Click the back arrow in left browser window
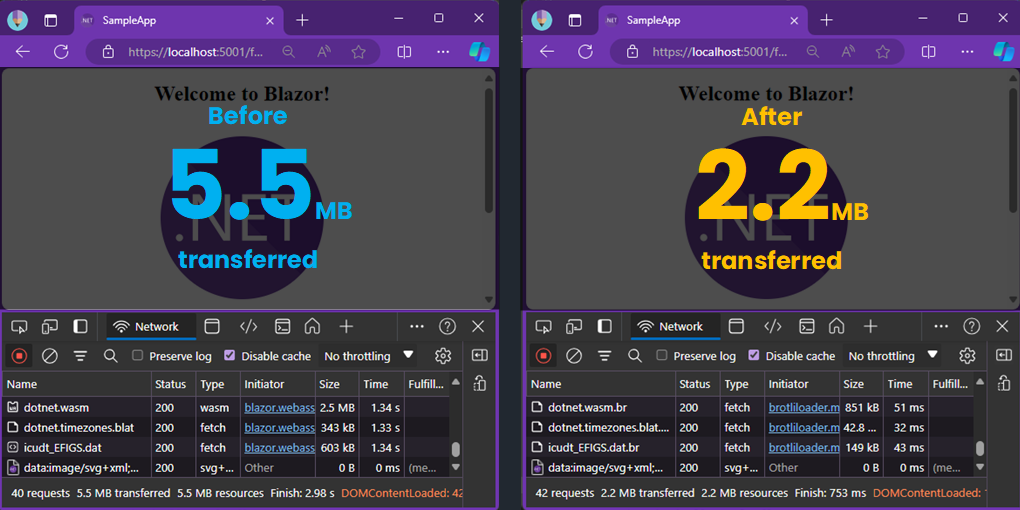Viewport: 1020px width, 510px height. (x=23, y=52)
